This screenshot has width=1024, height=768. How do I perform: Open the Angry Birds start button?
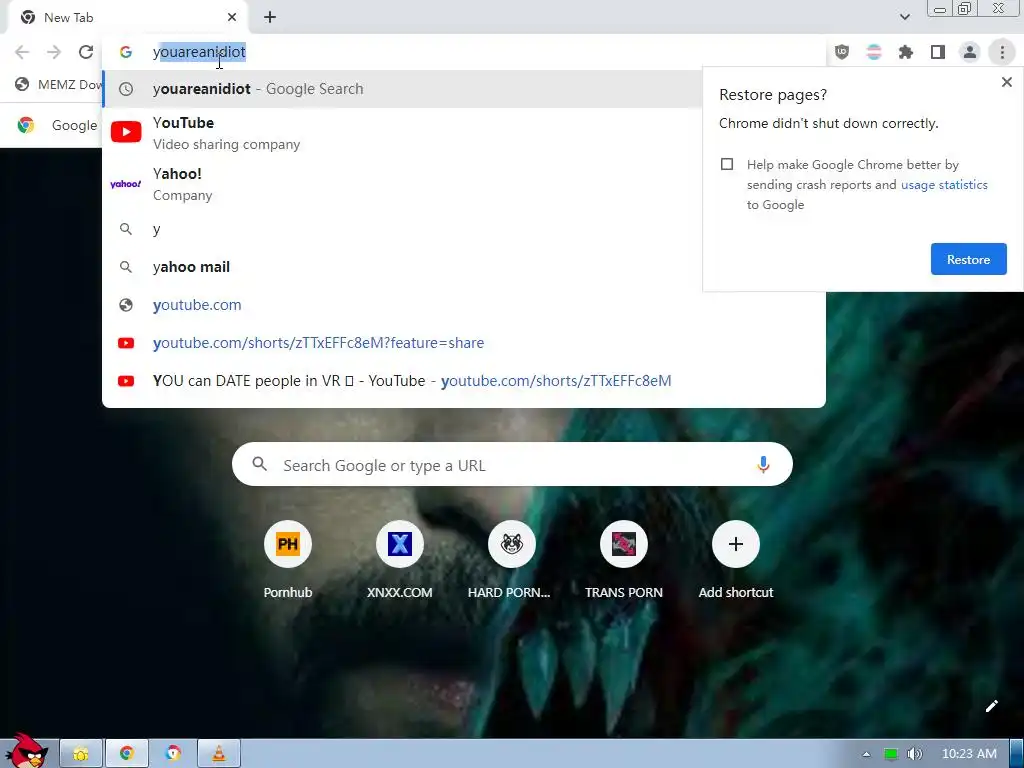26,751
